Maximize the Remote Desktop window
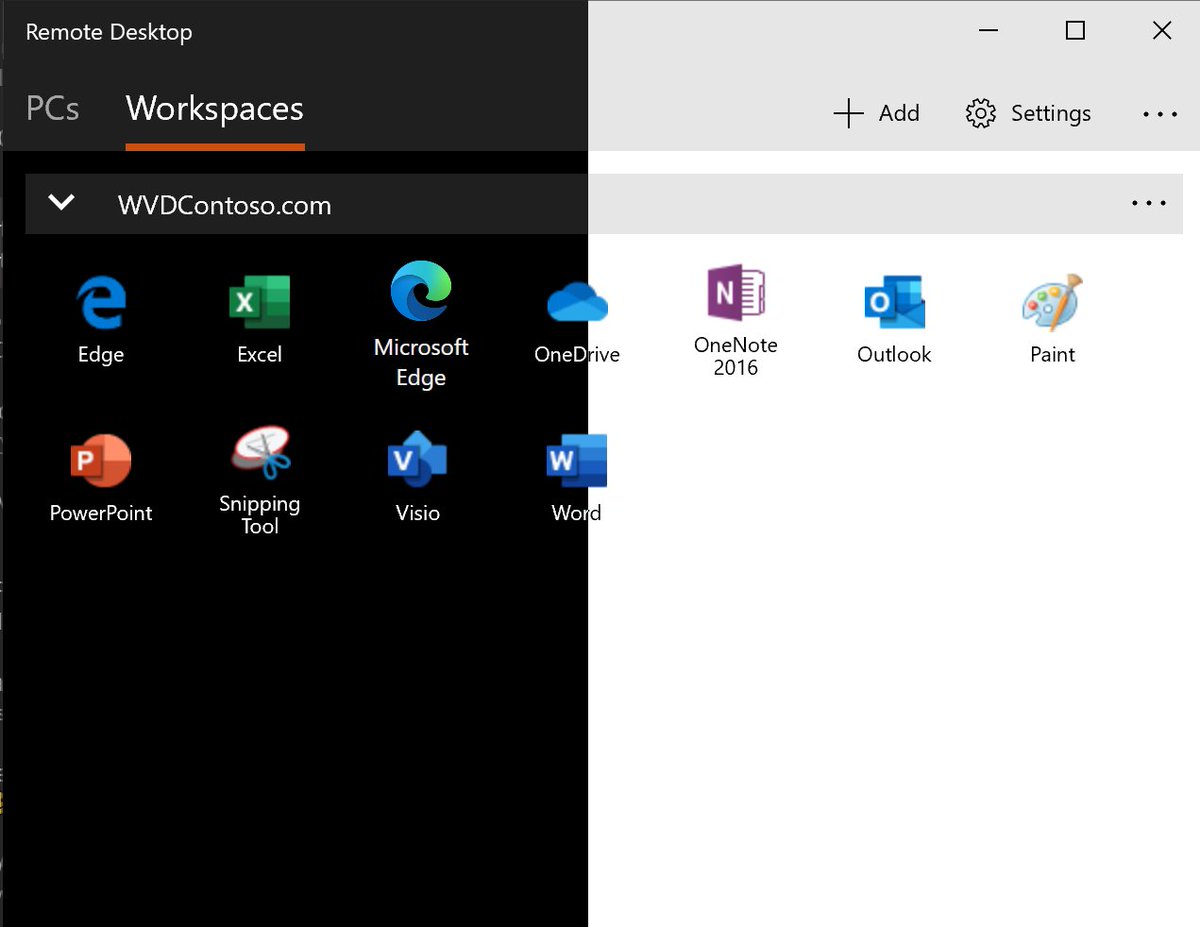1200x927 pixels. pyautogui.click(x=1075, y=31)
